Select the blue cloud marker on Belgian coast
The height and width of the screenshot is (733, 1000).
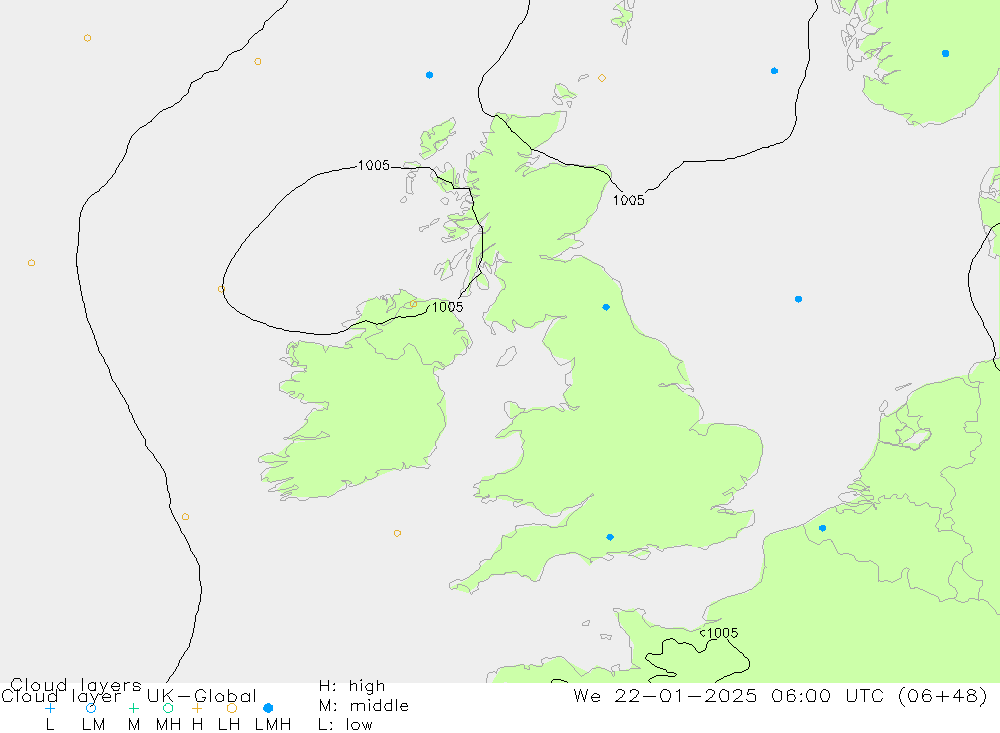tap(822, 528)
